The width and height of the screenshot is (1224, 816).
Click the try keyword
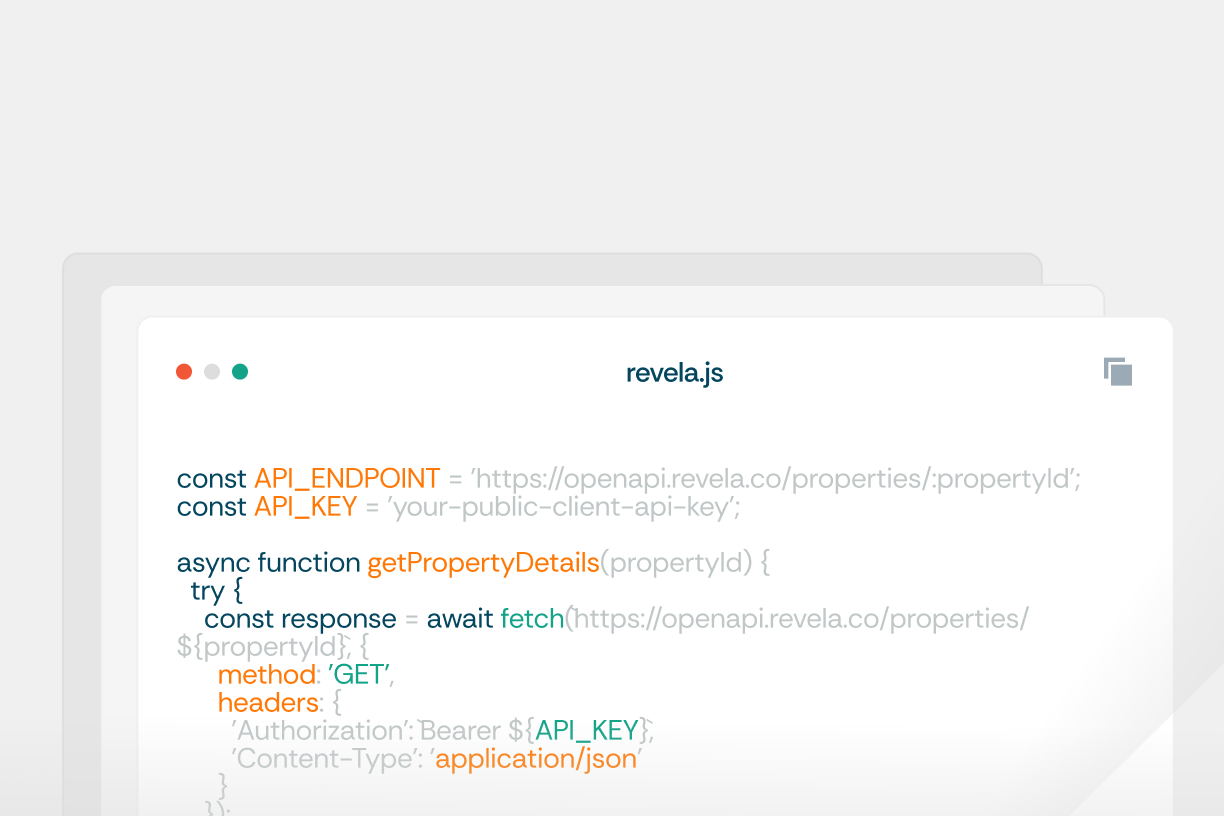[206, 591]
